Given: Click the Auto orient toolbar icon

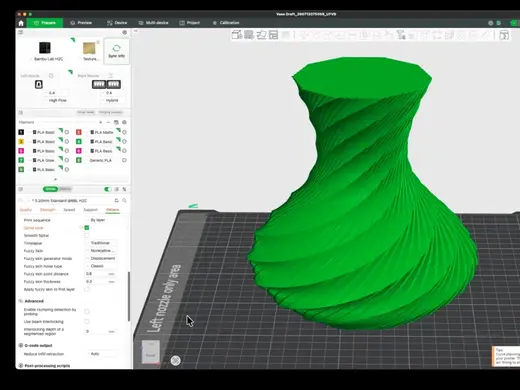Looking at the screenshot, I should (261, 35).
